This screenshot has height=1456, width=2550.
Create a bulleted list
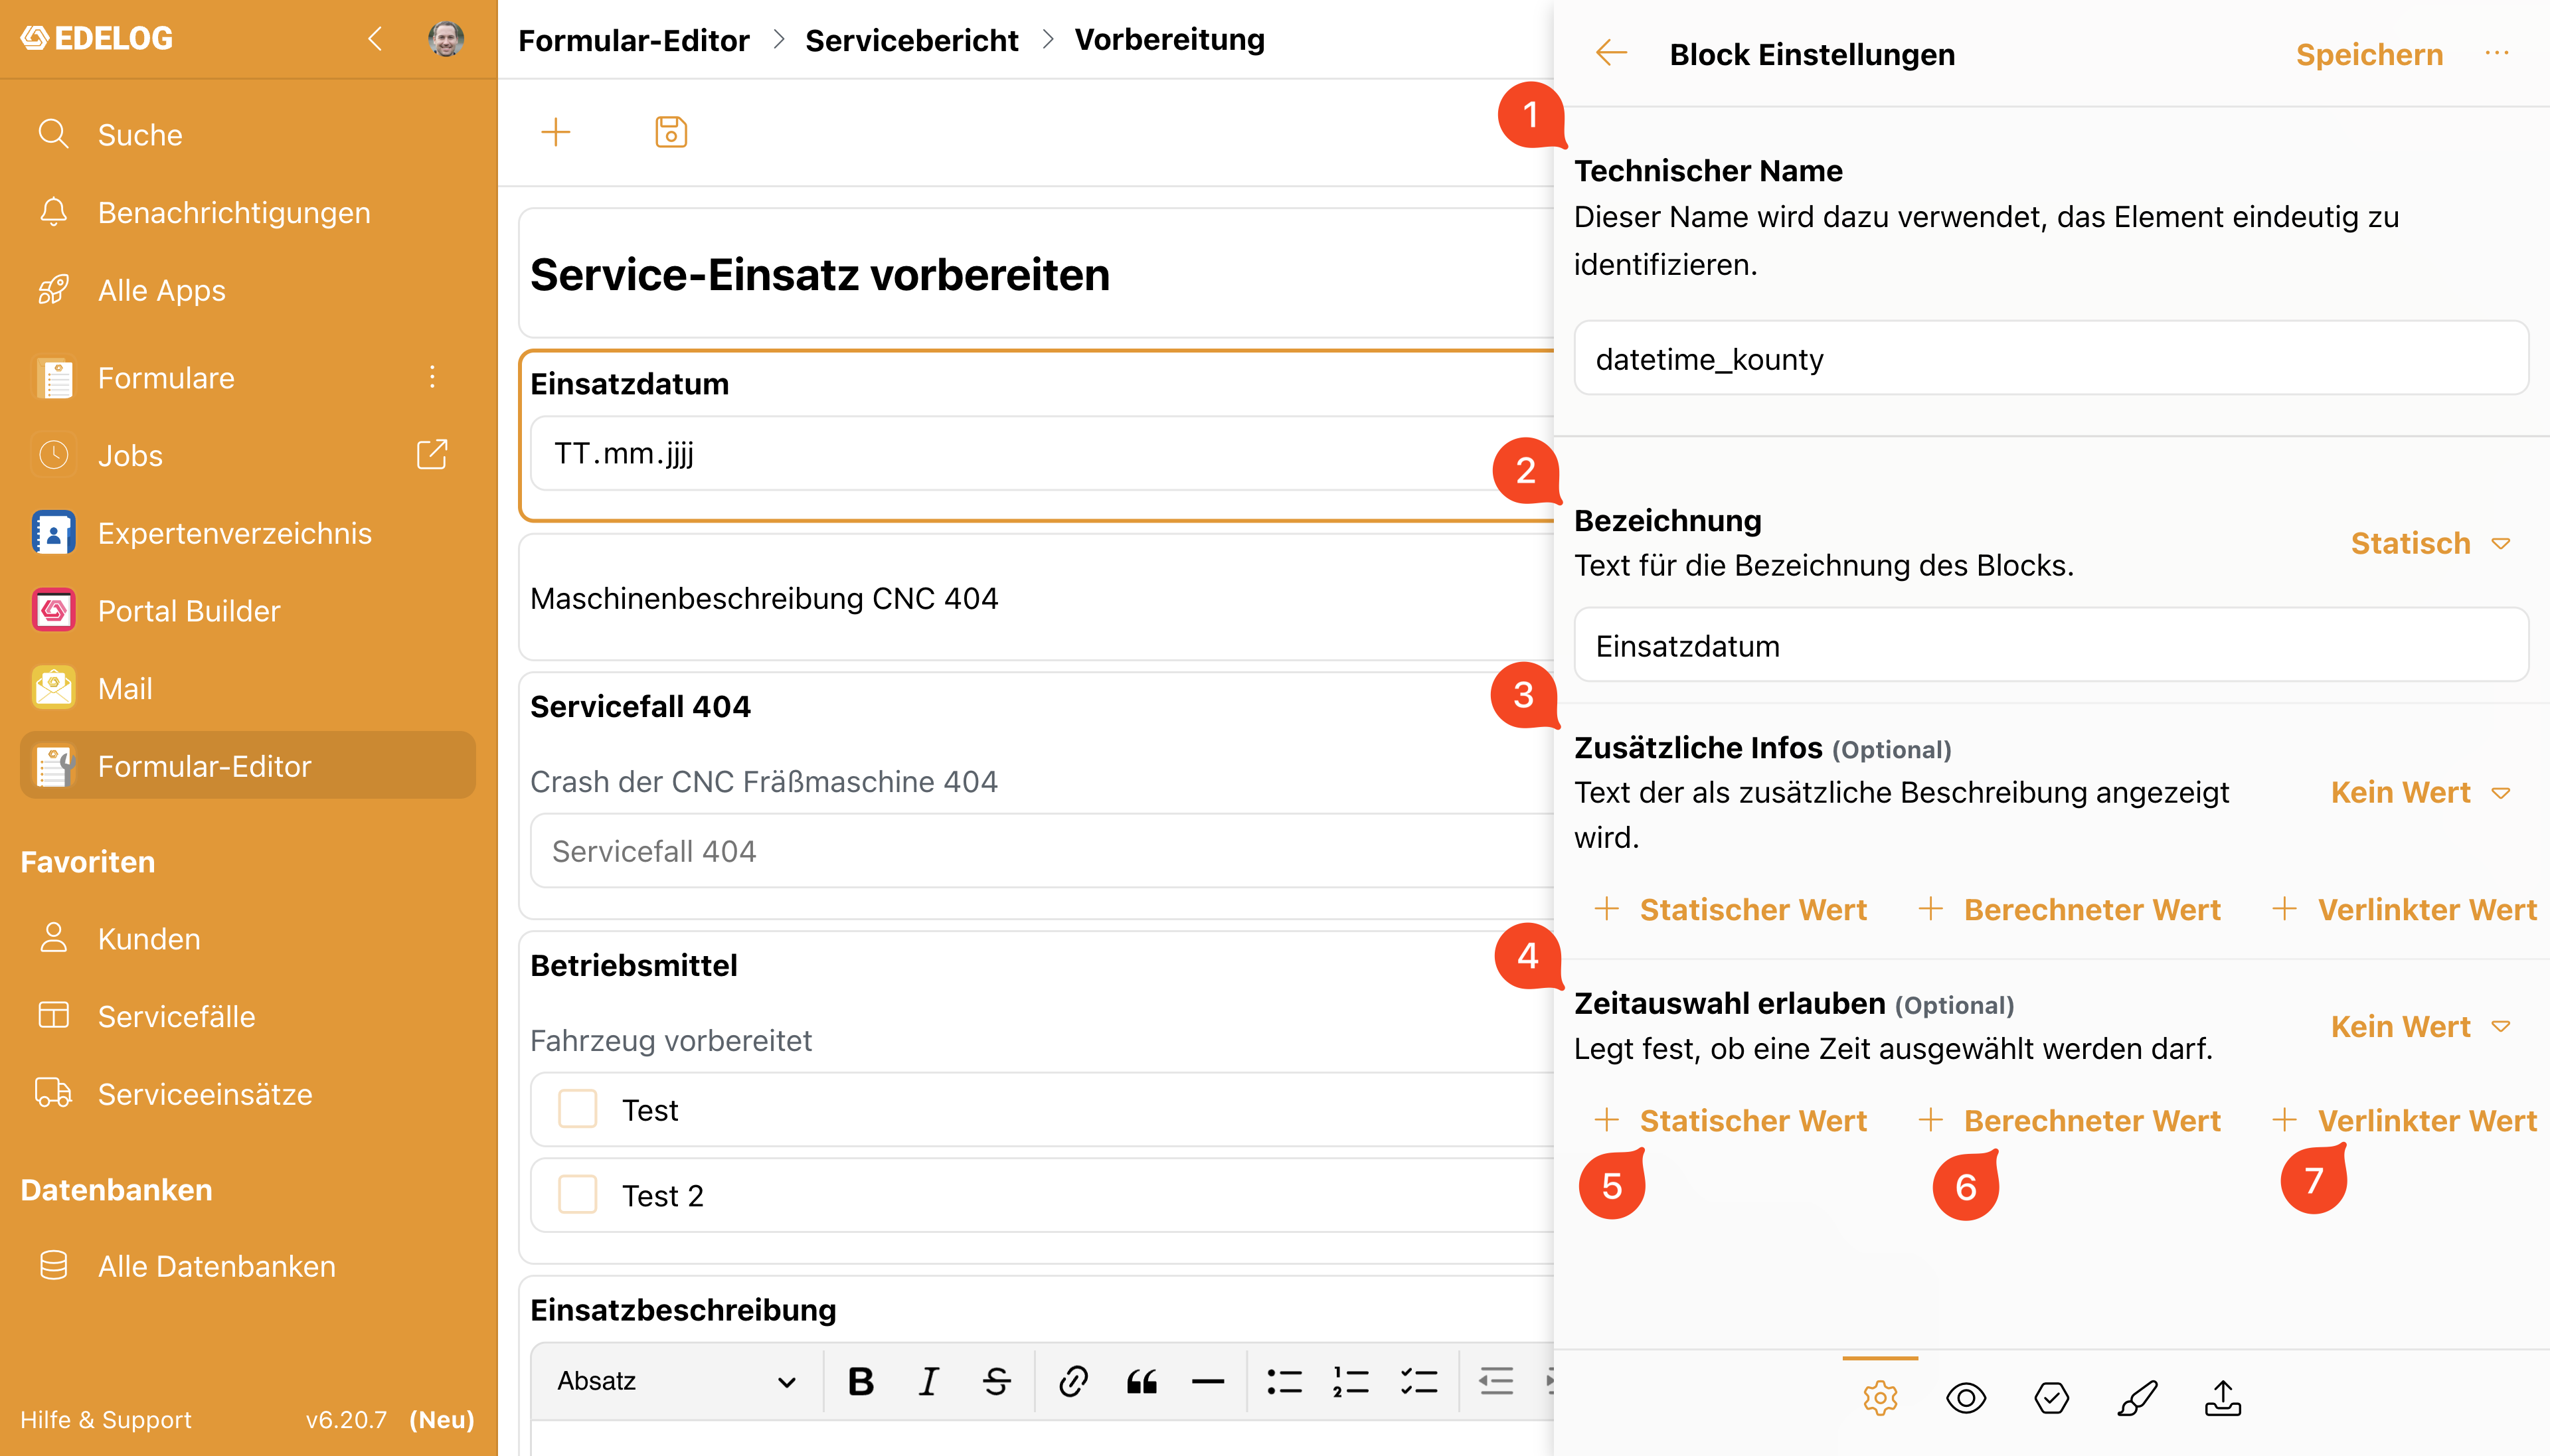[x=1284, y=1381]
